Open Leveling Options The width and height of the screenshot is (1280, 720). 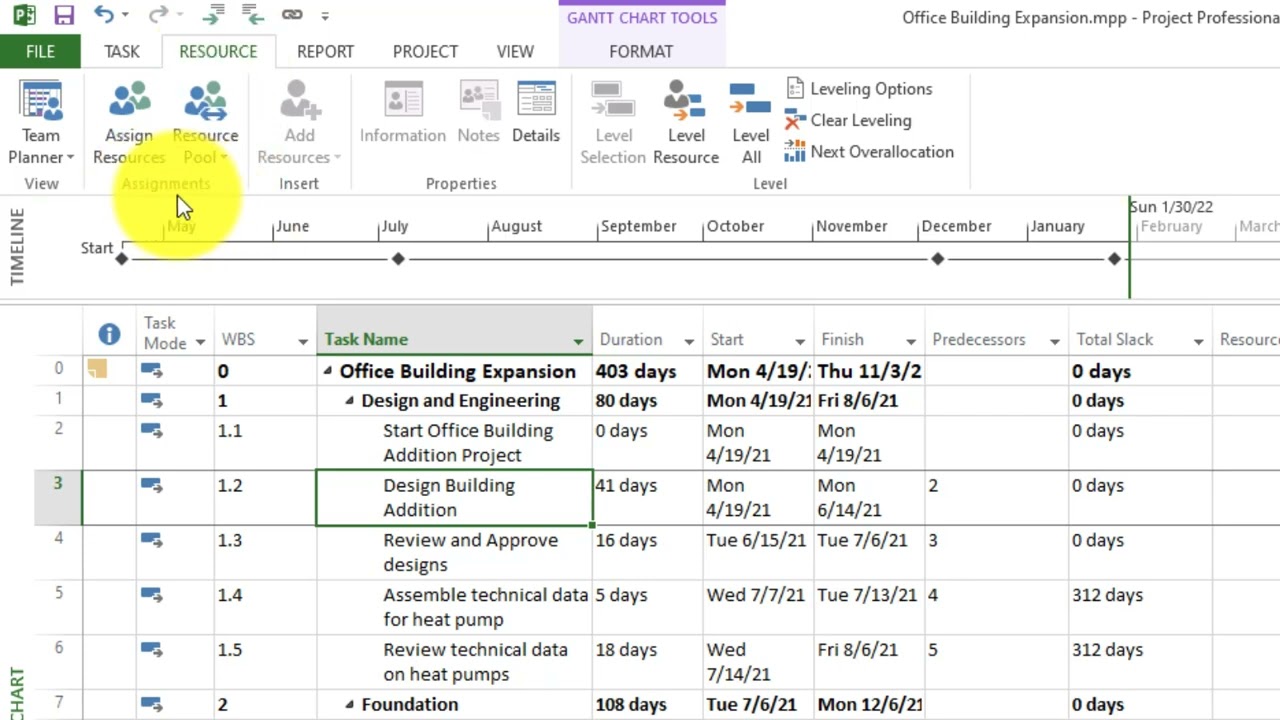point(859,88)
